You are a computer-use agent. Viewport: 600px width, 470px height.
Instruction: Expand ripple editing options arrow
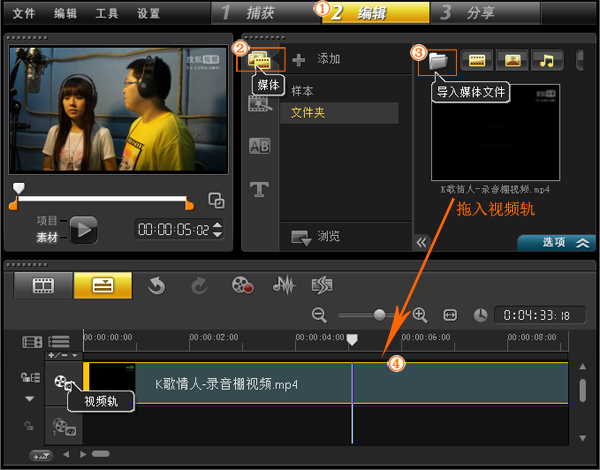pyautogui.click(x=29, y=399)
